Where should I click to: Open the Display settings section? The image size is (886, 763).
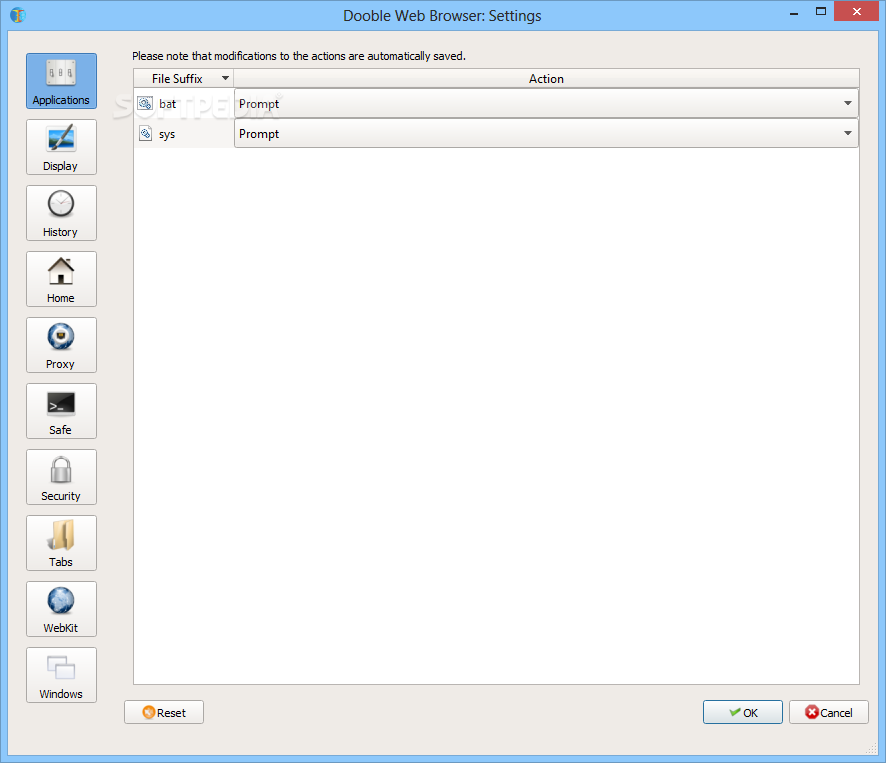61,147
